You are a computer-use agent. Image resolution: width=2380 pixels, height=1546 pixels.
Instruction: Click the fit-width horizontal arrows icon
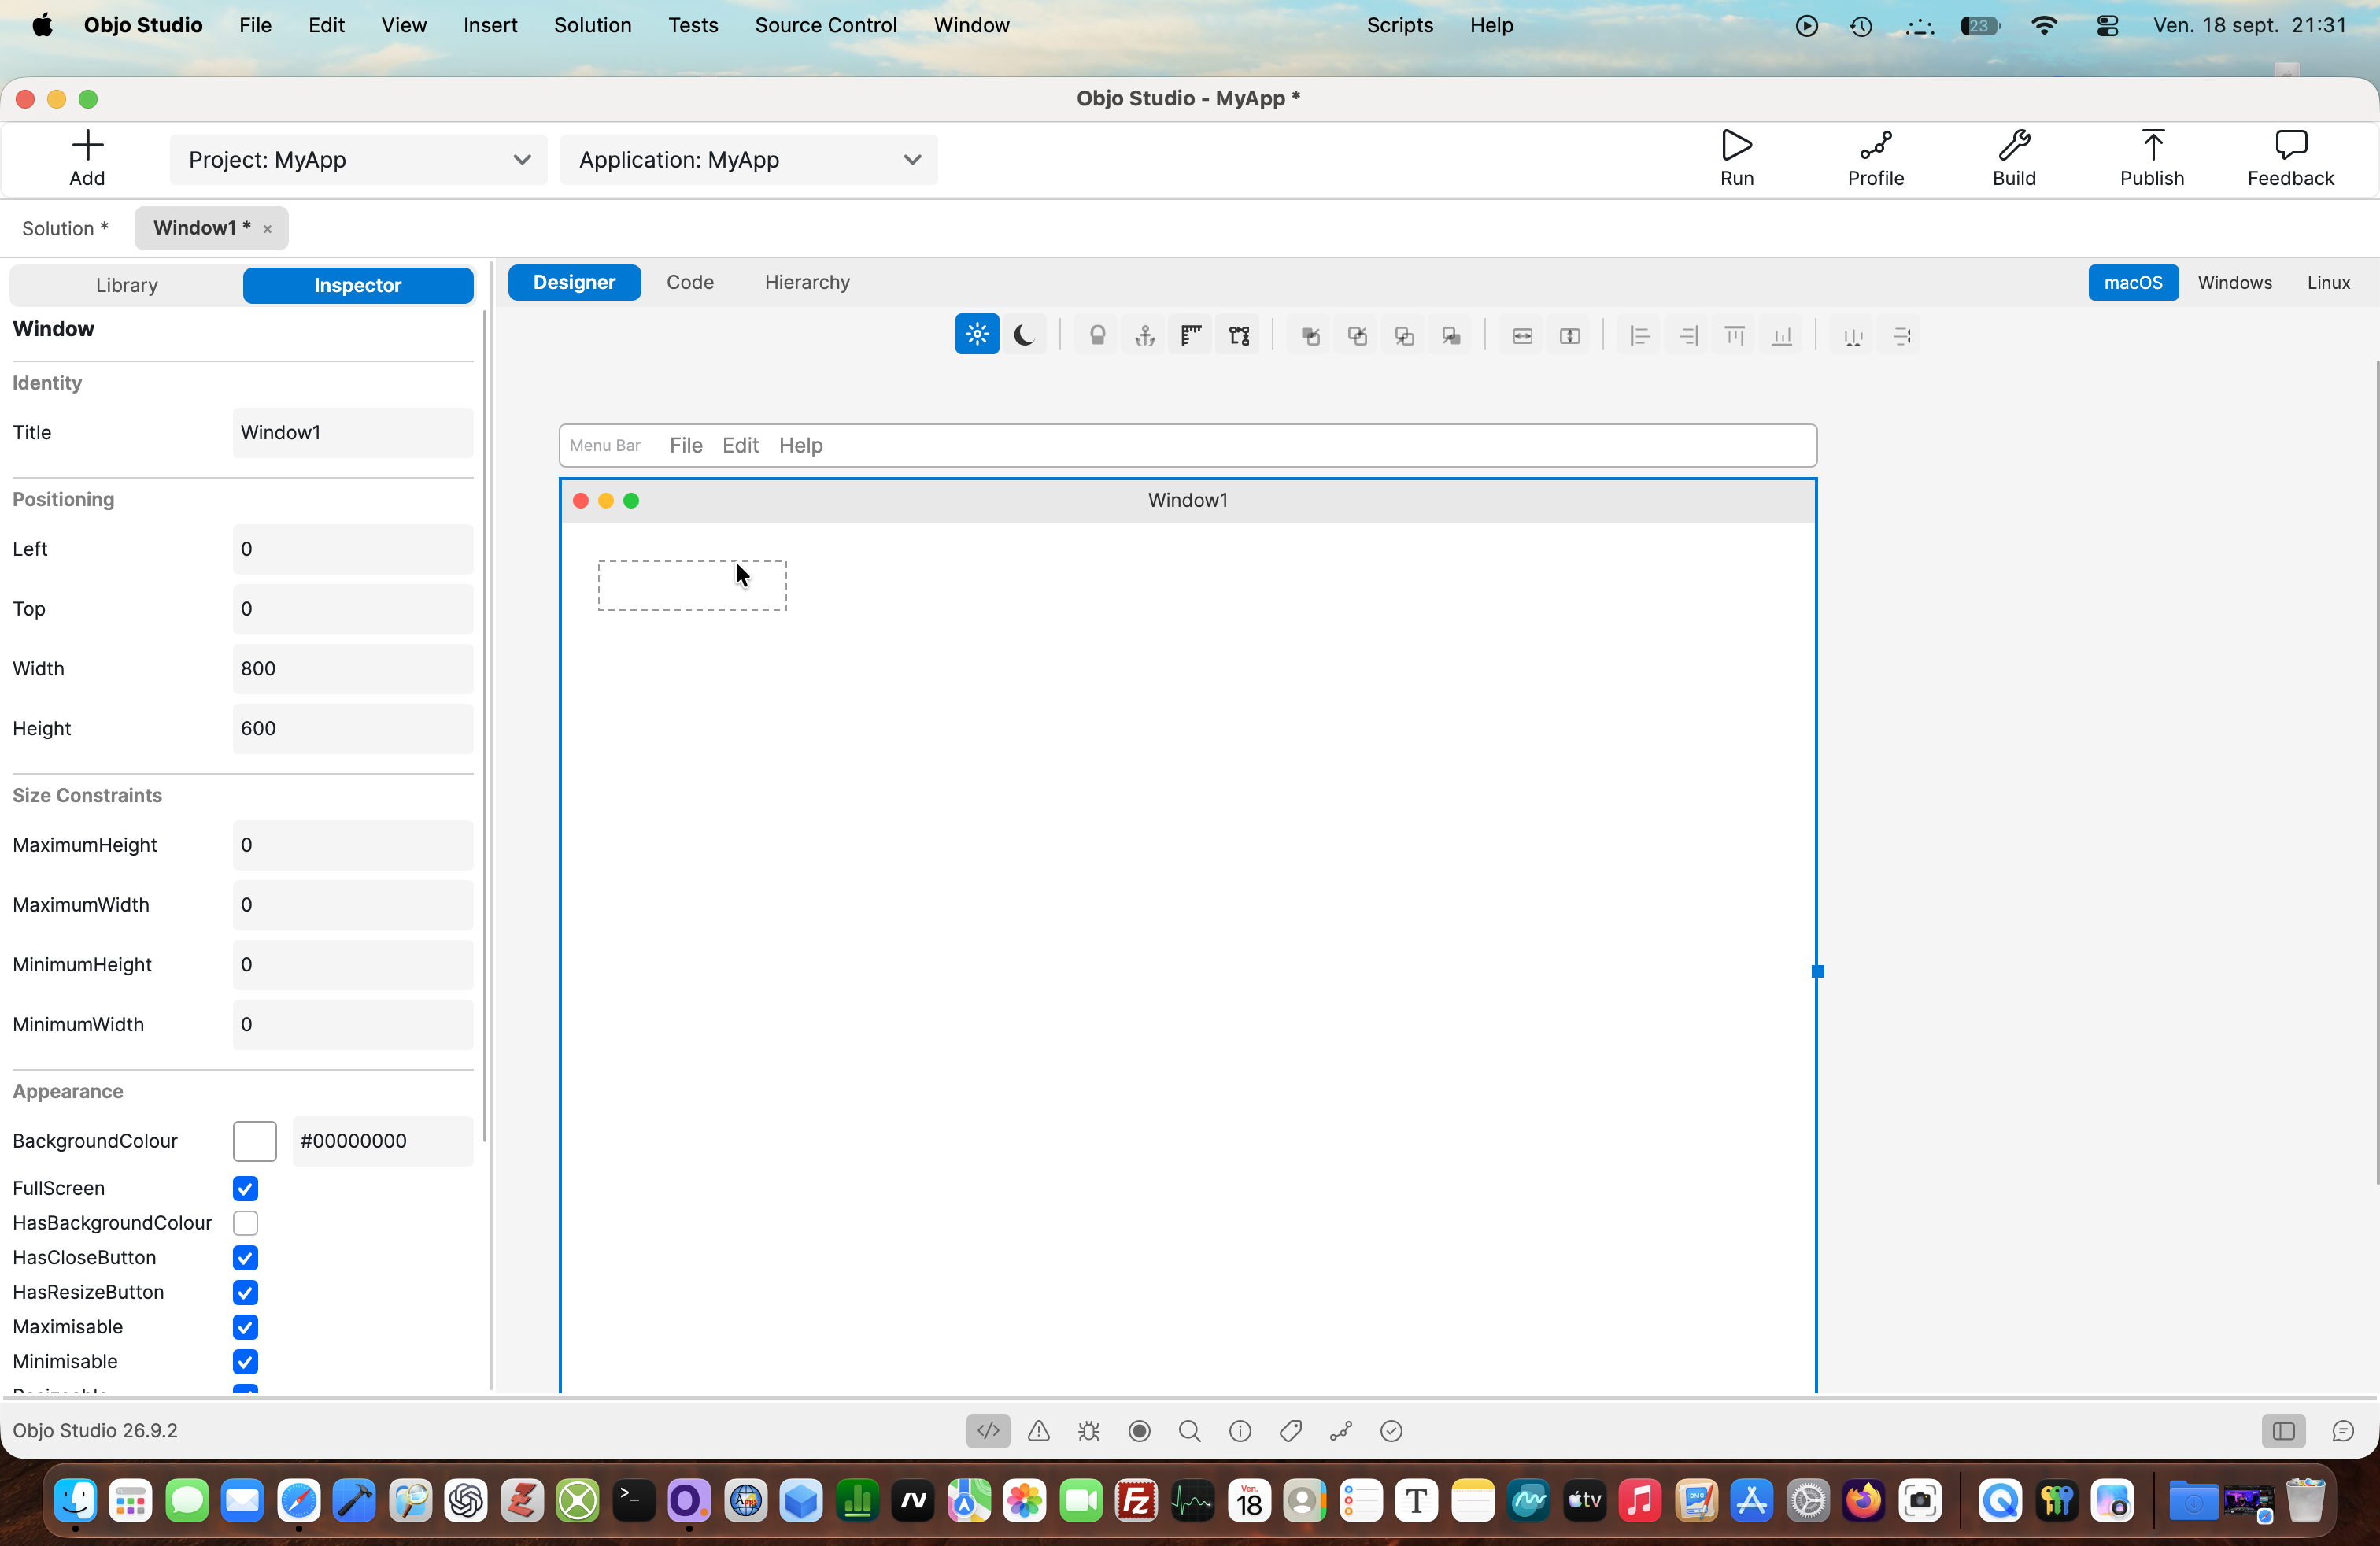click(x=1522, y=336)
